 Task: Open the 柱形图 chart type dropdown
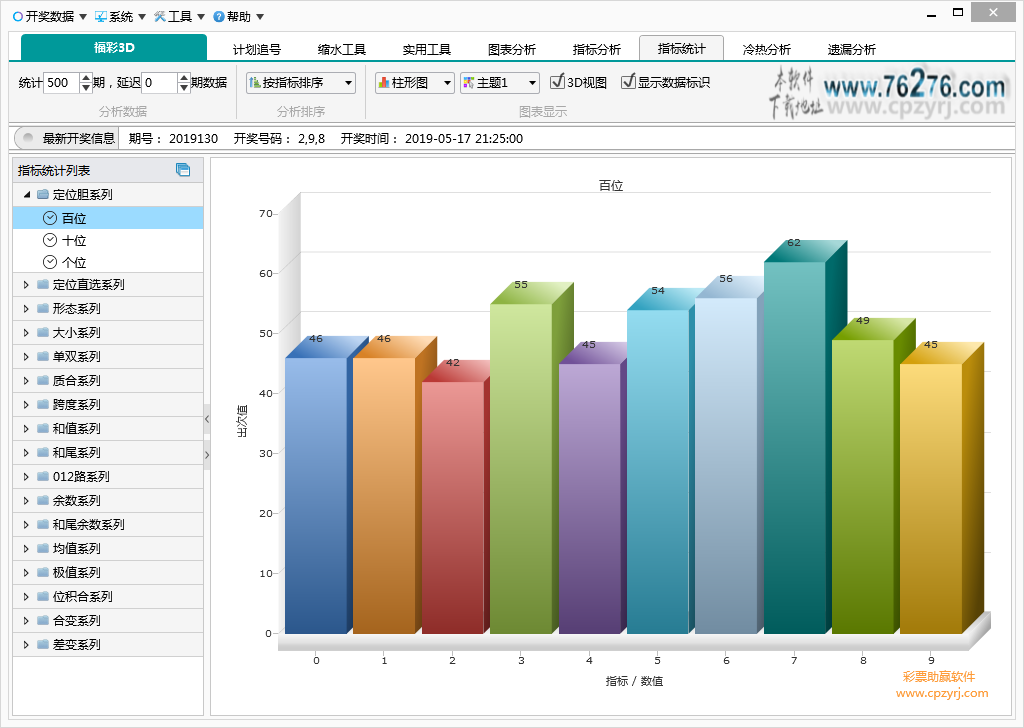[415, 83]
